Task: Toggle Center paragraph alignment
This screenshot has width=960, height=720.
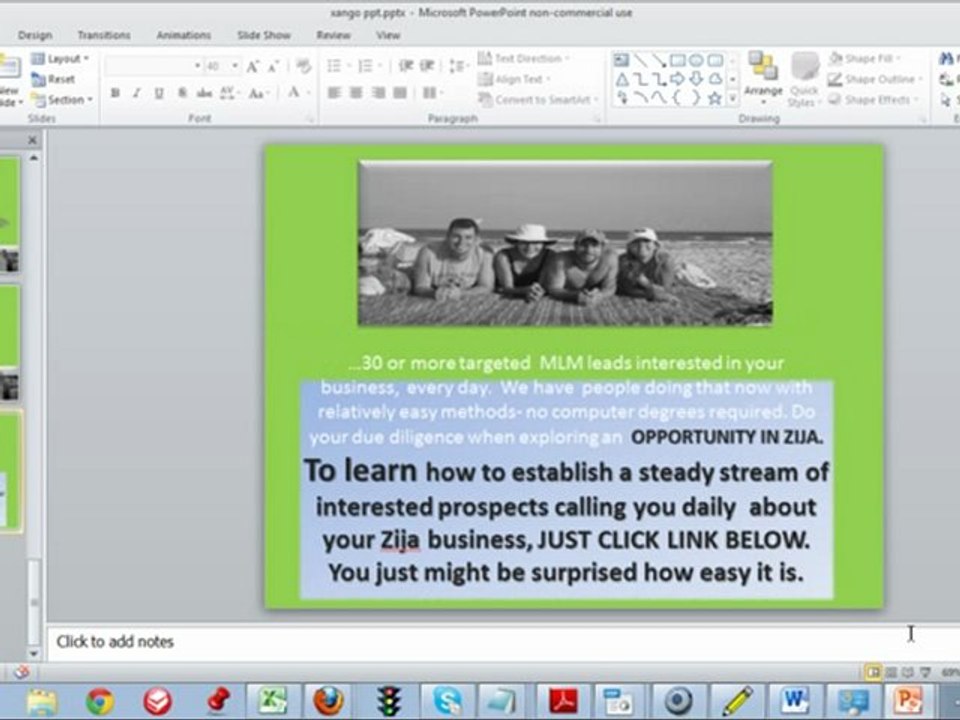Action: pos(356,93)
